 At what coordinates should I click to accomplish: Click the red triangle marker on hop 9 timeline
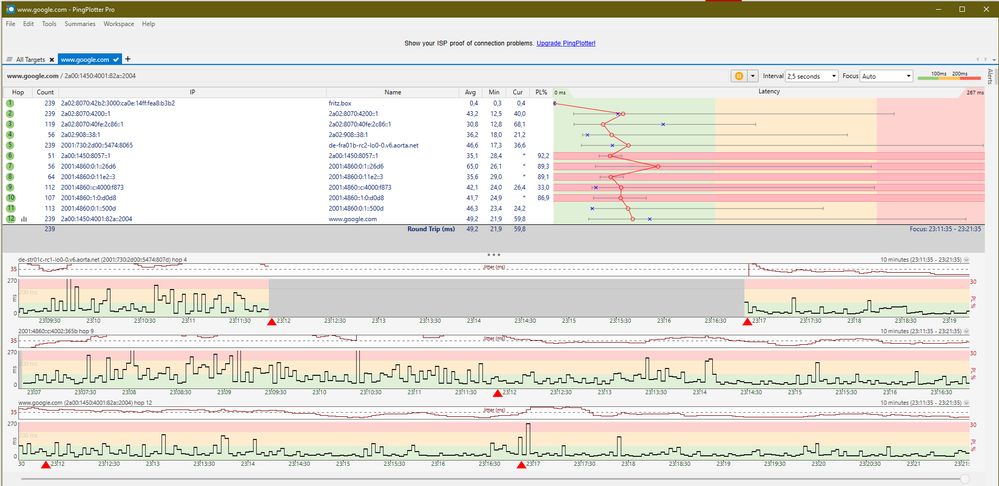click(498, 393)
